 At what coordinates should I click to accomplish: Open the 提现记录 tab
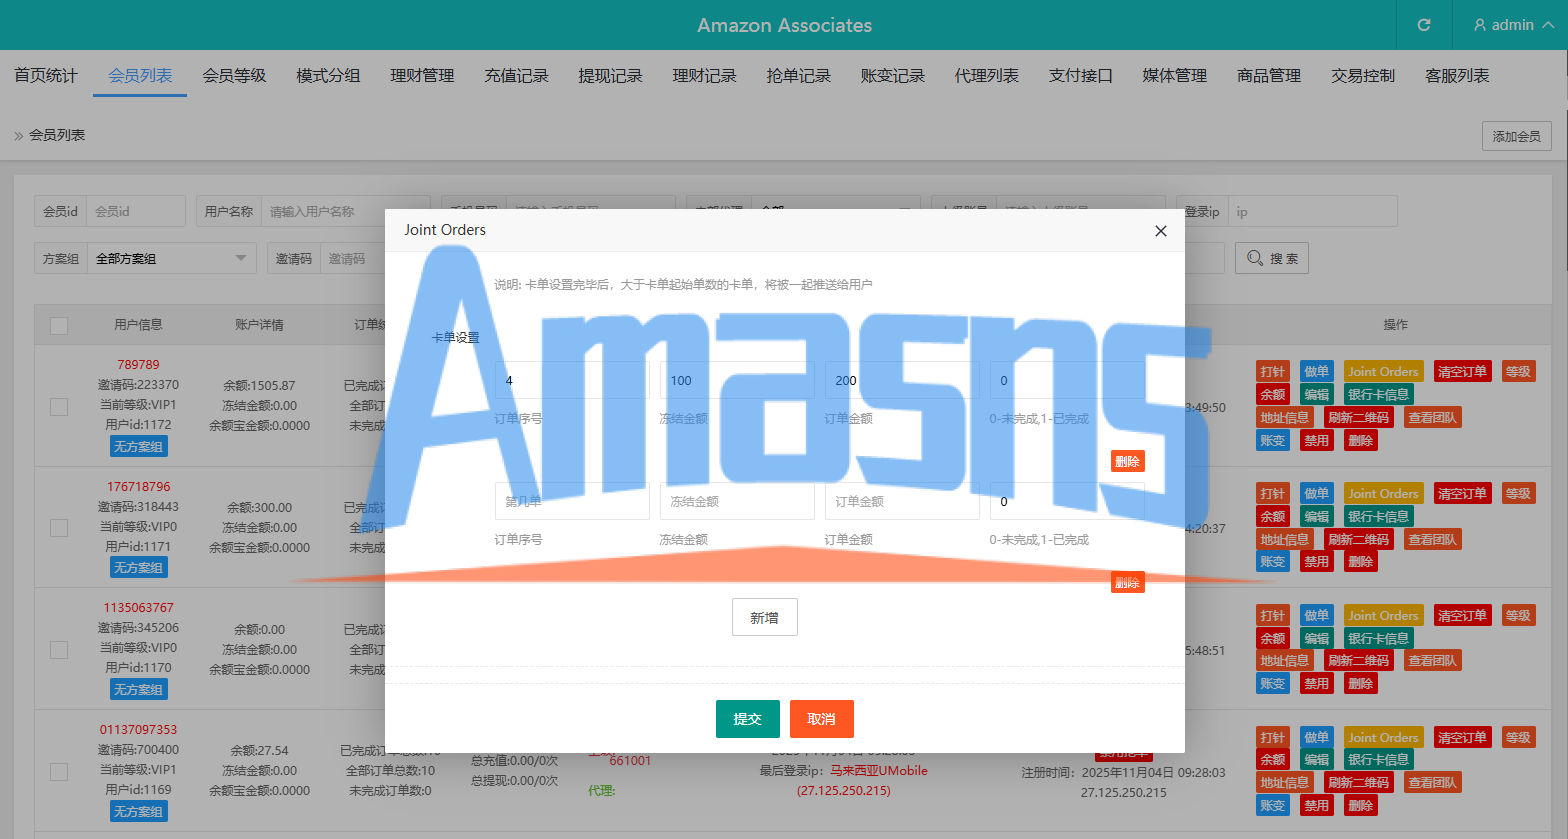[610, 76]
